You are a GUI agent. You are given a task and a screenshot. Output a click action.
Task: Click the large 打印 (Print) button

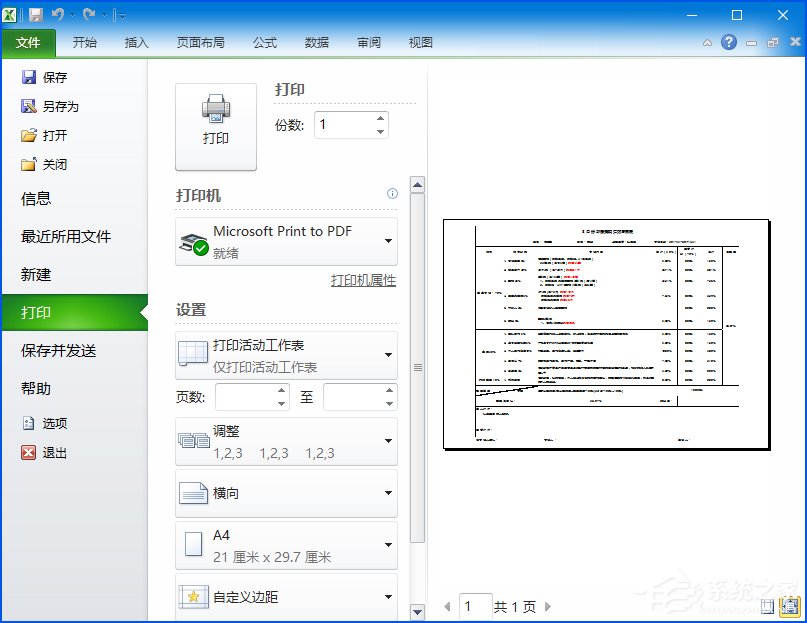click(215, 122)
